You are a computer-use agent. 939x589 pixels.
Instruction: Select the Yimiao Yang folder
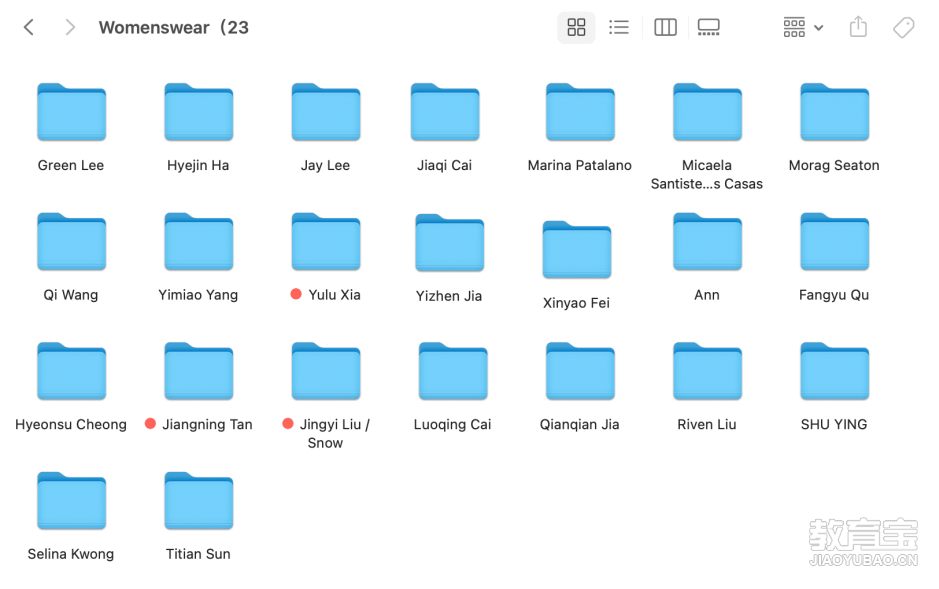tap(199, 242)
